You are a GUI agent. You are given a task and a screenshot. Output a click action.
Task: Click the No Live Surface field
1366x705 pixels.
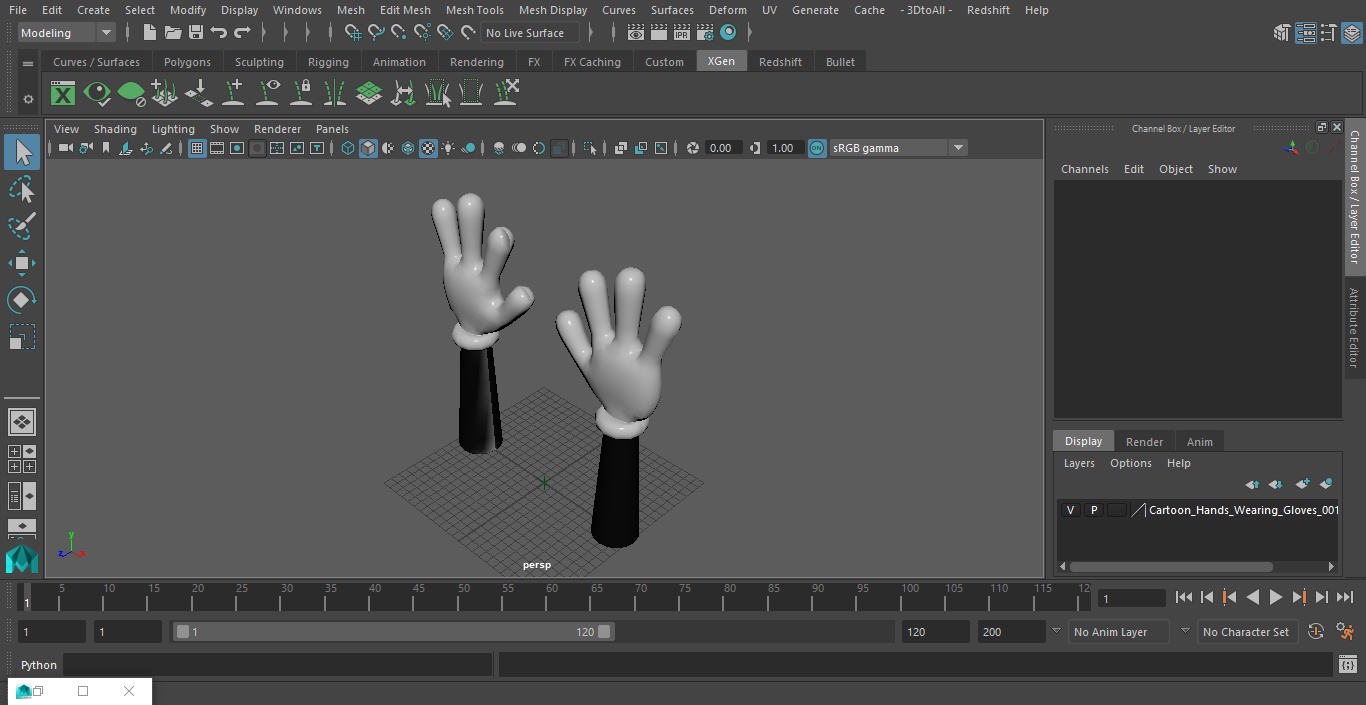(x=529, y=33)
